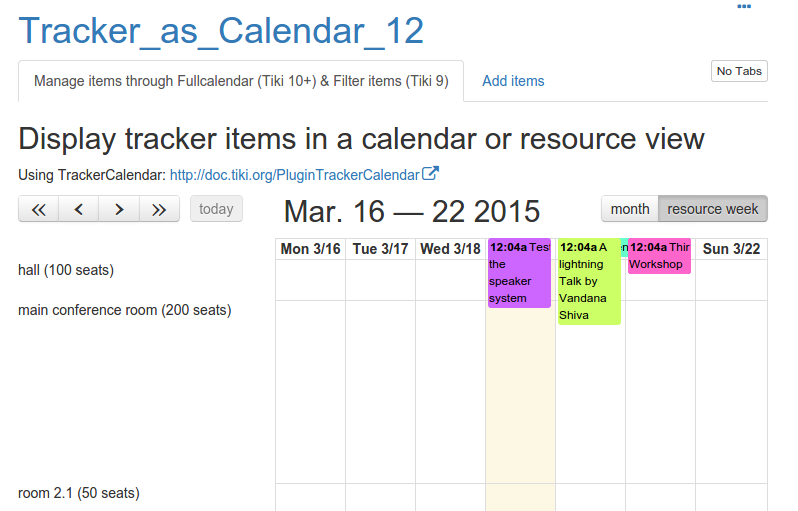Jump forward with the double-right arrow button

point(159,209)
